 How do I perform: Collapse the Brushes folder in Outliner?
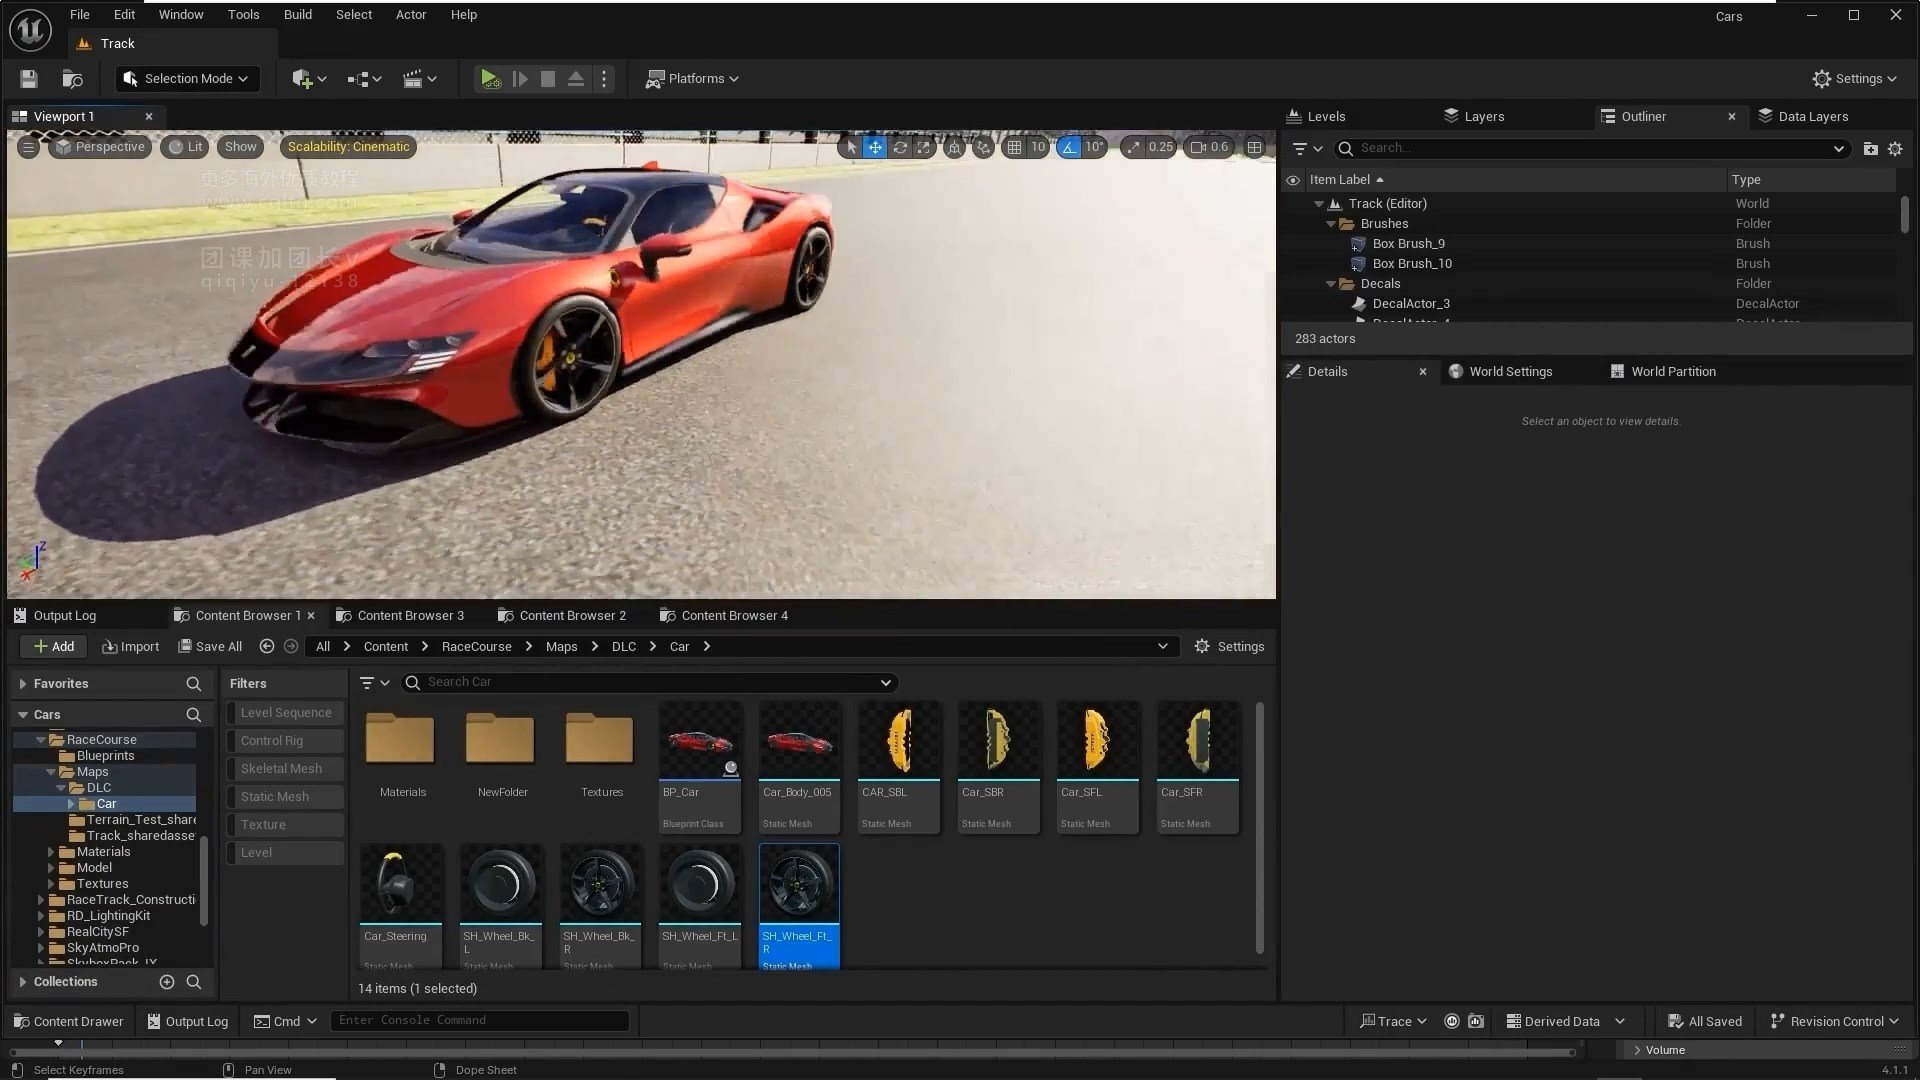click(x=1331, y=224)
